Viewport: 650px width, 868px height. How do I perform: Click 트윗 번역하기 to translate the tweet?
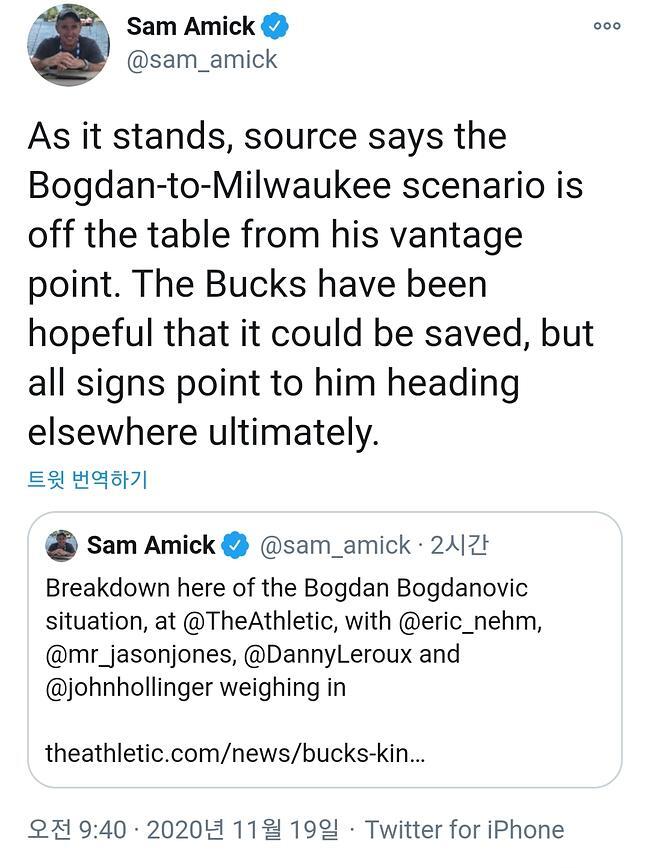click(88, 480)
